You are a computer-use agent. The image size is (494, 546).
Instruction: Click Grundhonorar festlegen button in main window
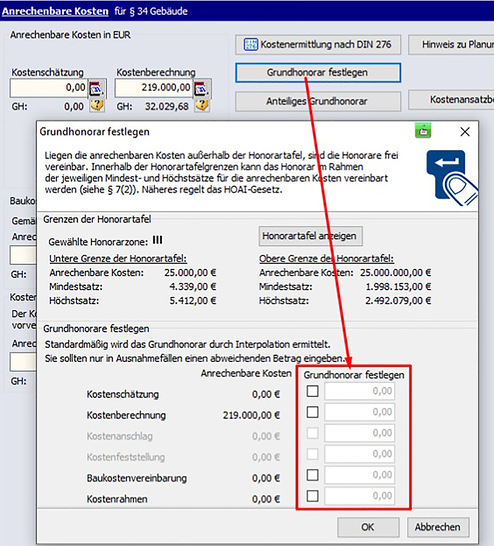coord(318,73)
